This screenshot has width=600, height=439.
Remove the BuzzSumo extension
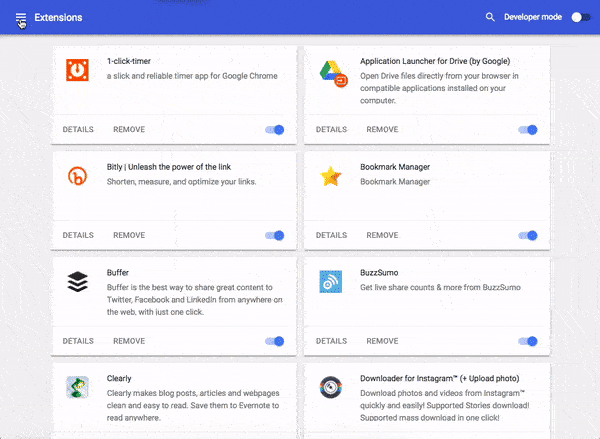(x=382, y=341)
